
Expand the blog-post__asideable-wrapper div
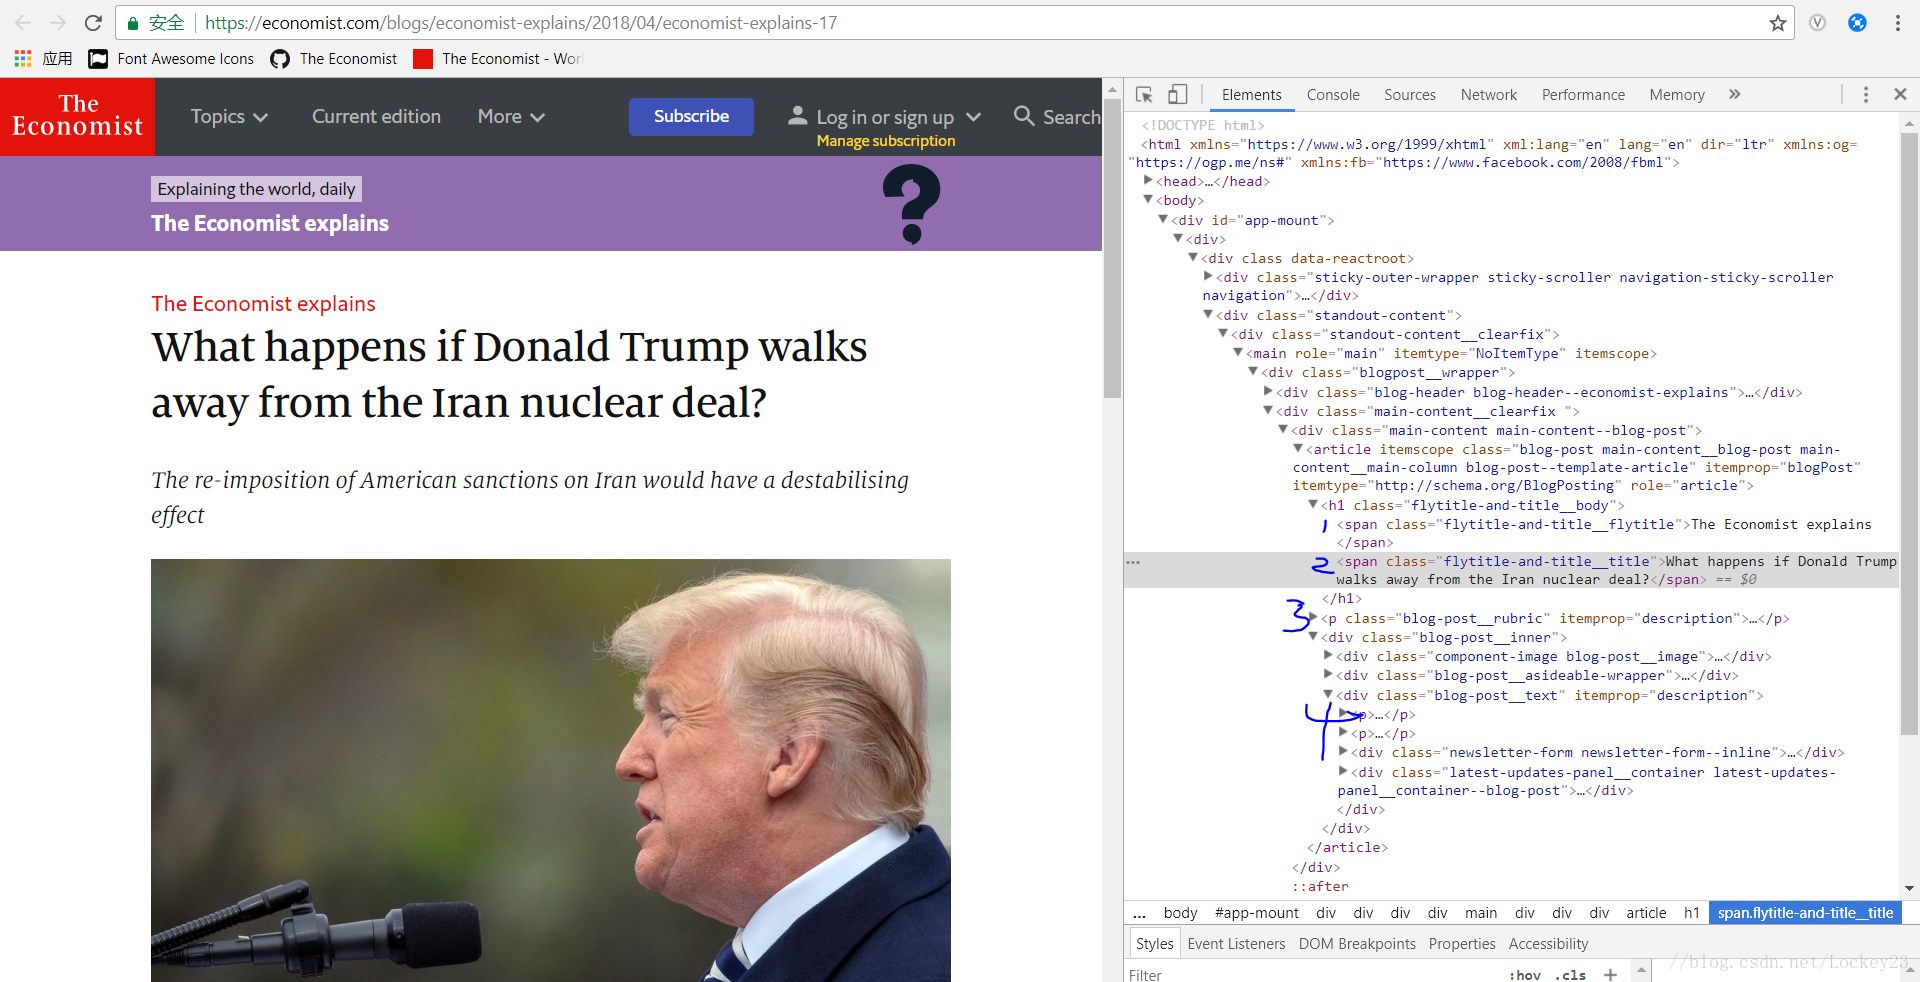coord(1328,675)
